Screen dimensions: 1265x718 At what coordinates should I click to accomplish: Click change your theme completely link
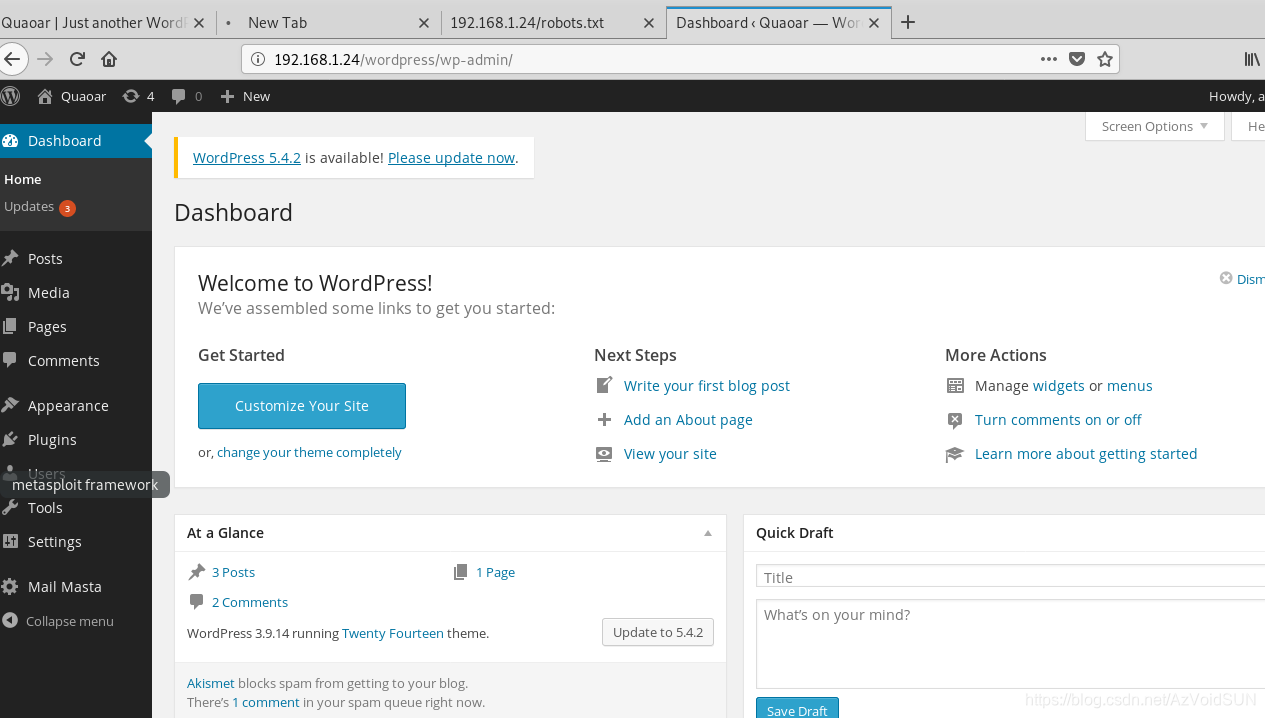coord(309,453)
